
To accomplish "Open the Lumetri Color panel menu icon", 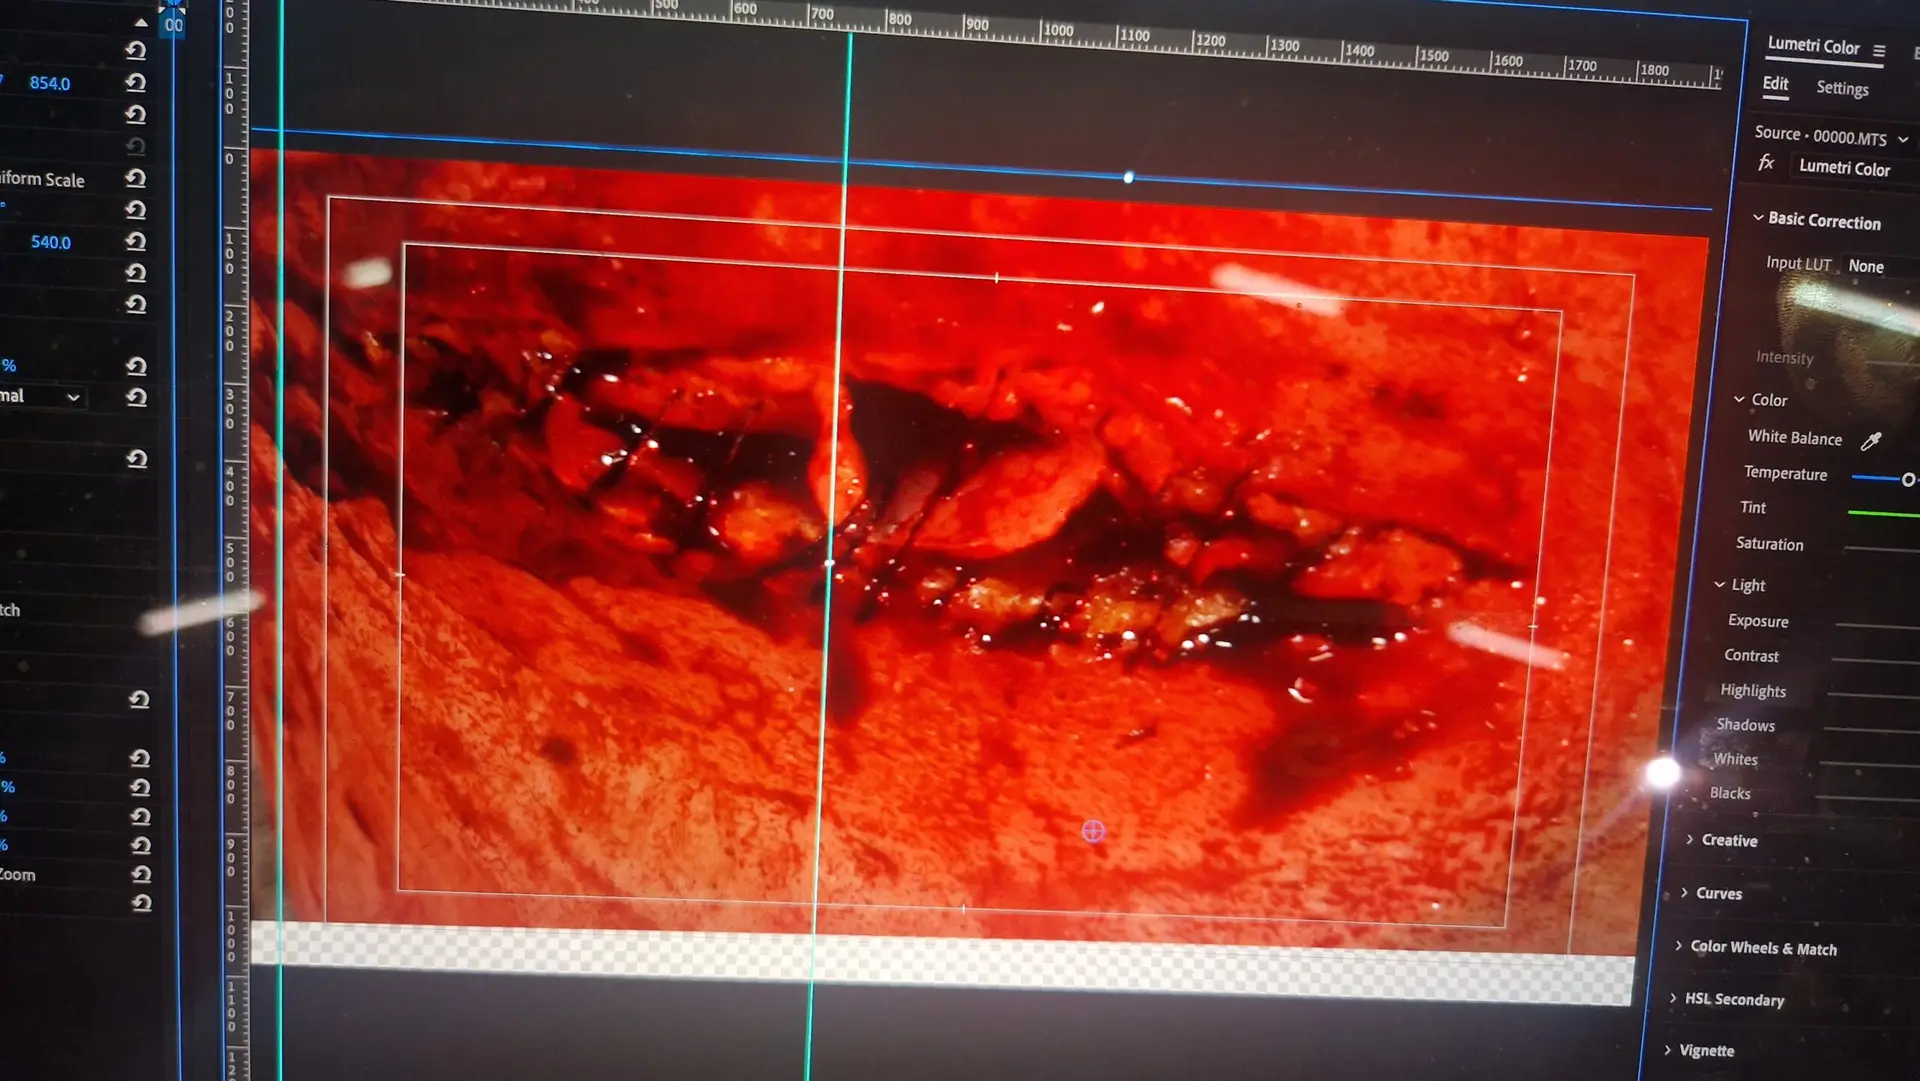I will [1879, 51].
